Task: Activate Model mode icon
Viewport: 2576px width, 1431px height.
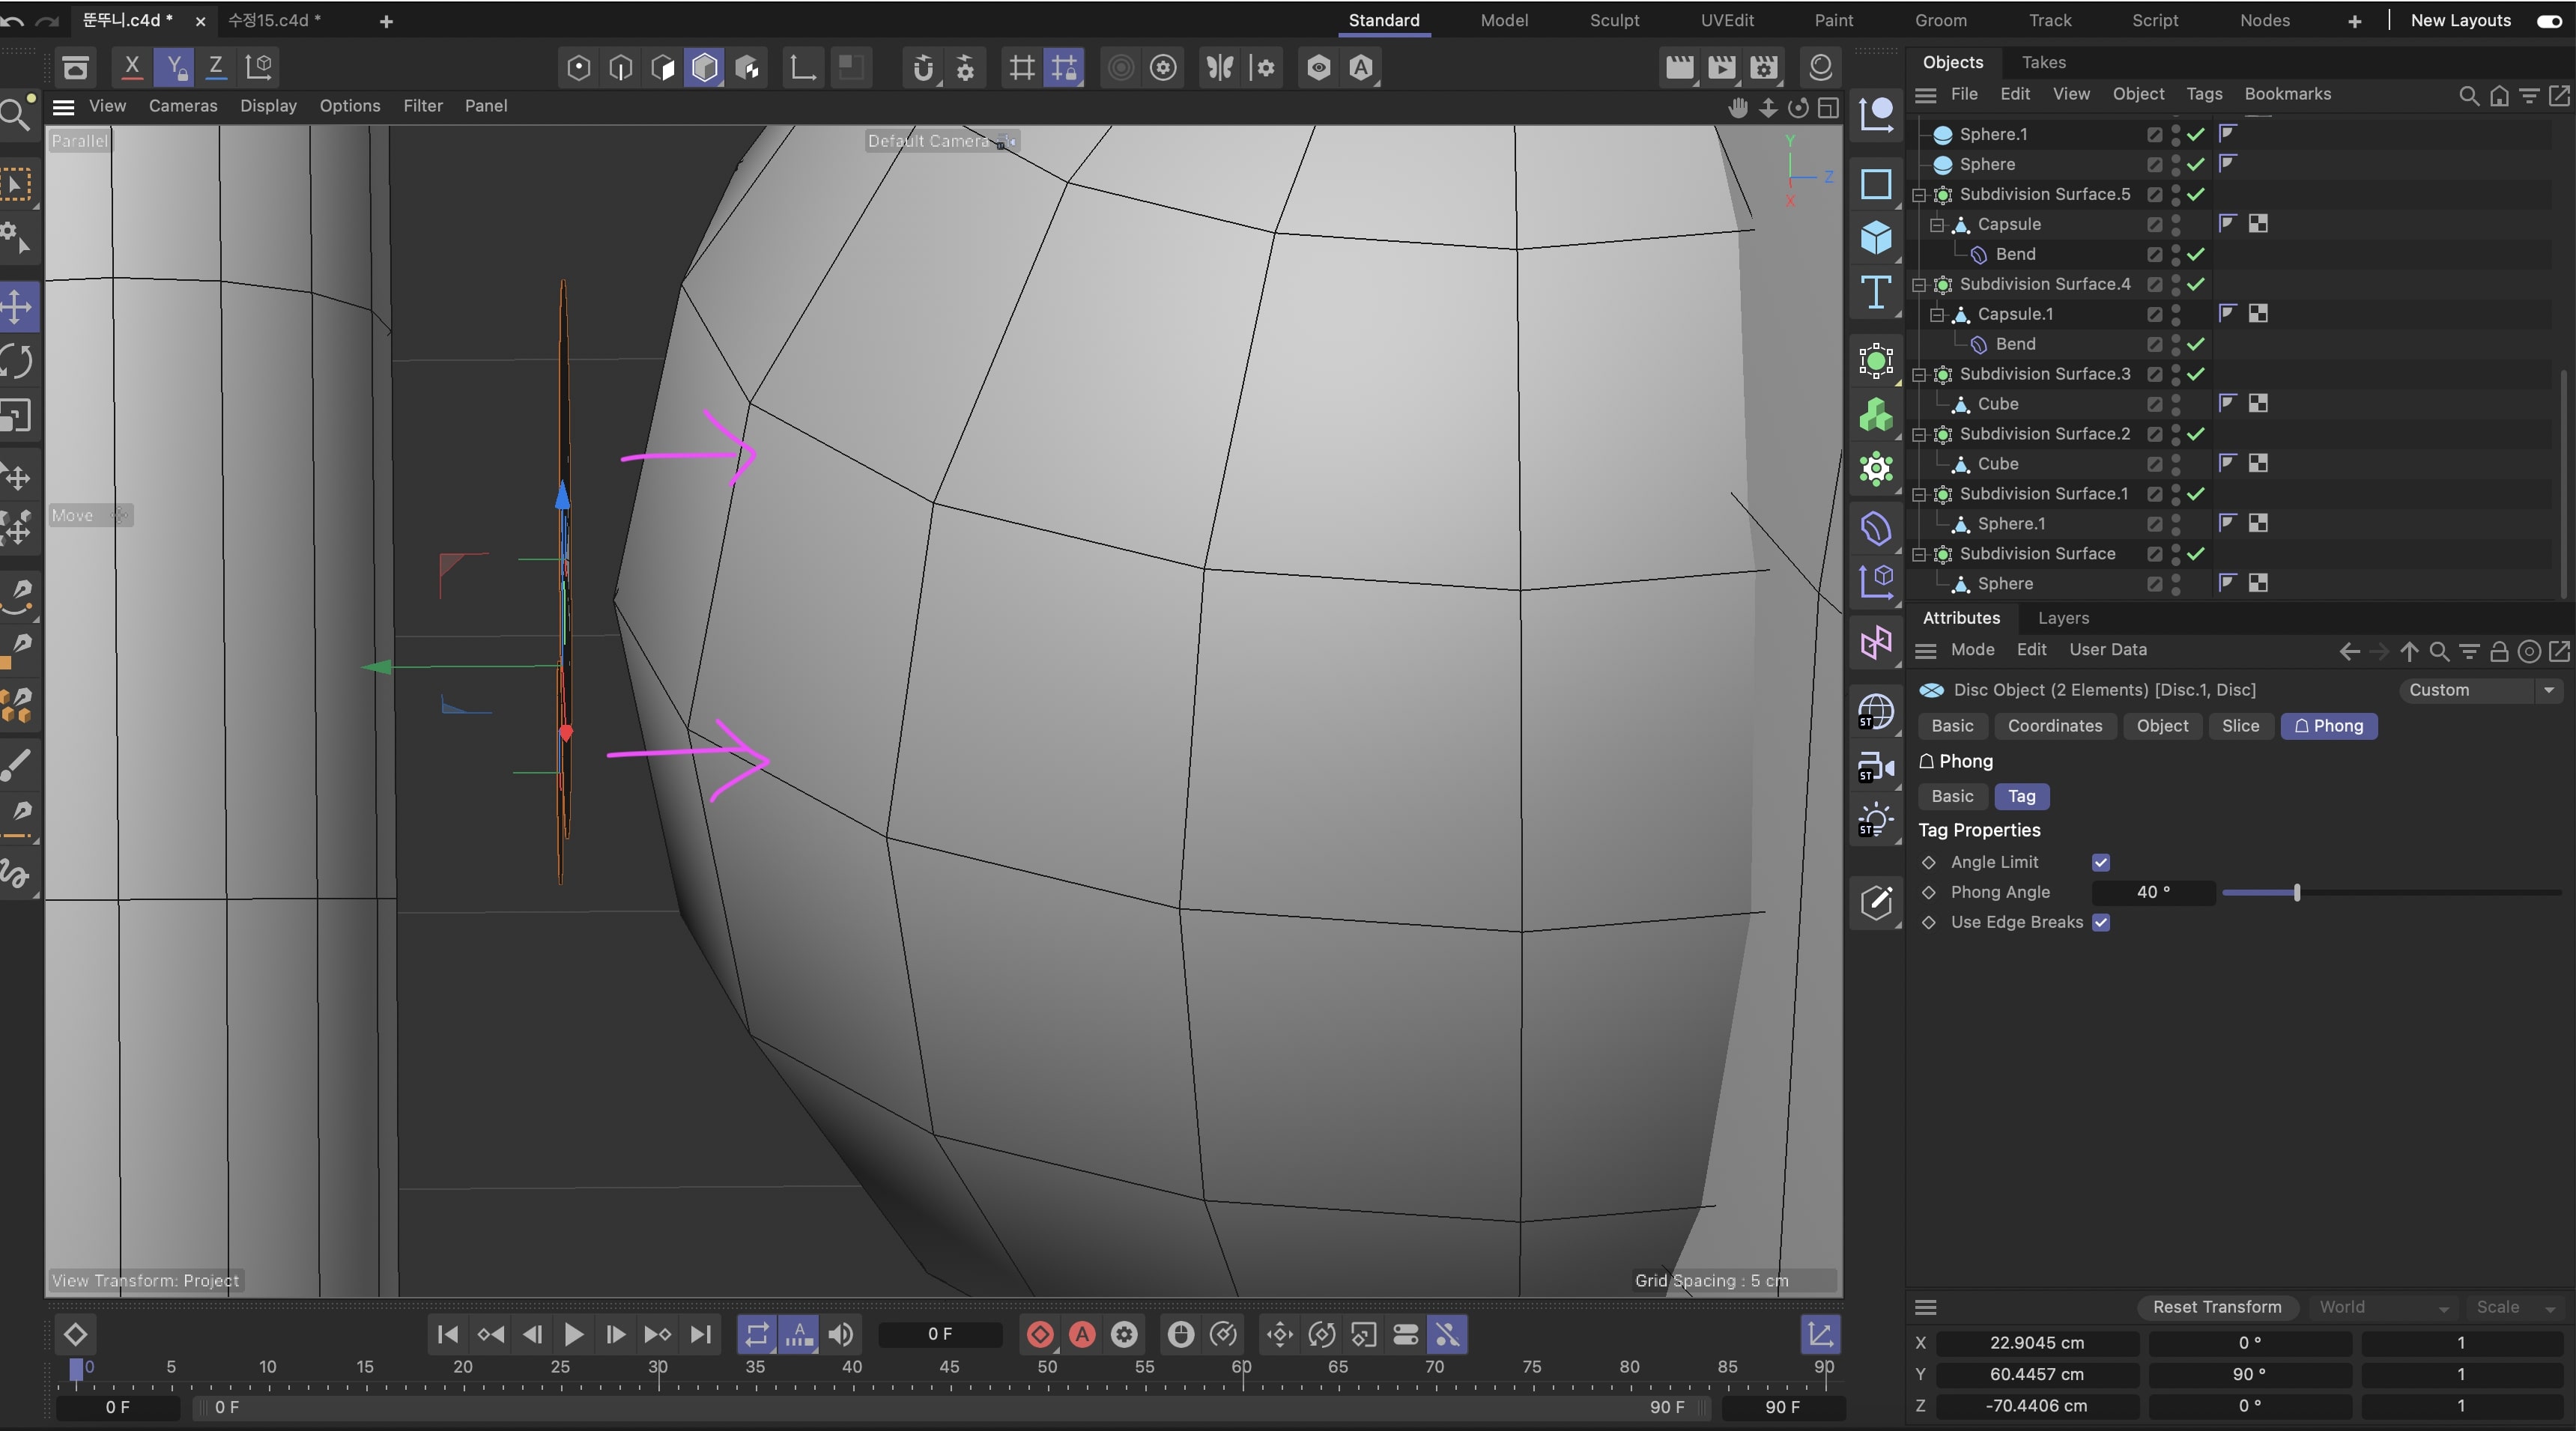Action: pos(704,68)
